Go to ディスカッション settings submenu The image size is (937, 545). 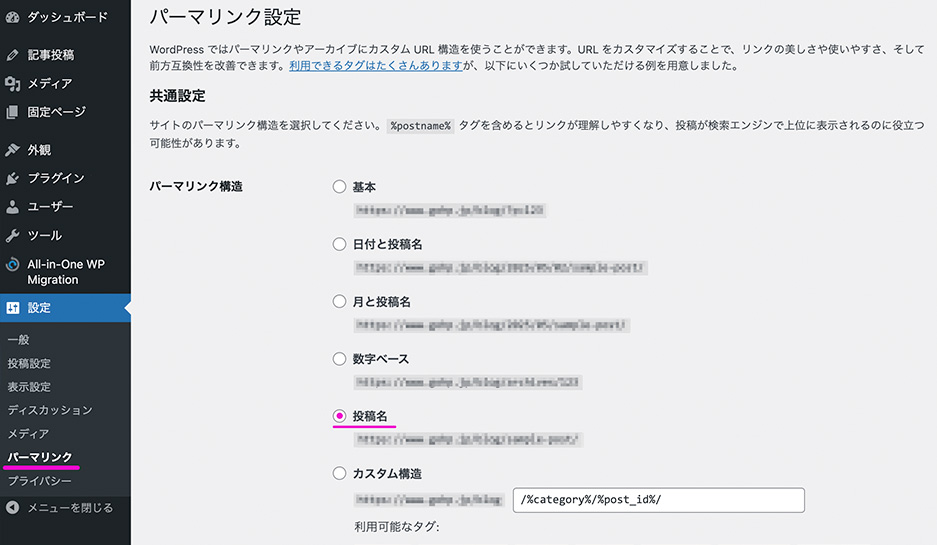click(x=50, y=410)
